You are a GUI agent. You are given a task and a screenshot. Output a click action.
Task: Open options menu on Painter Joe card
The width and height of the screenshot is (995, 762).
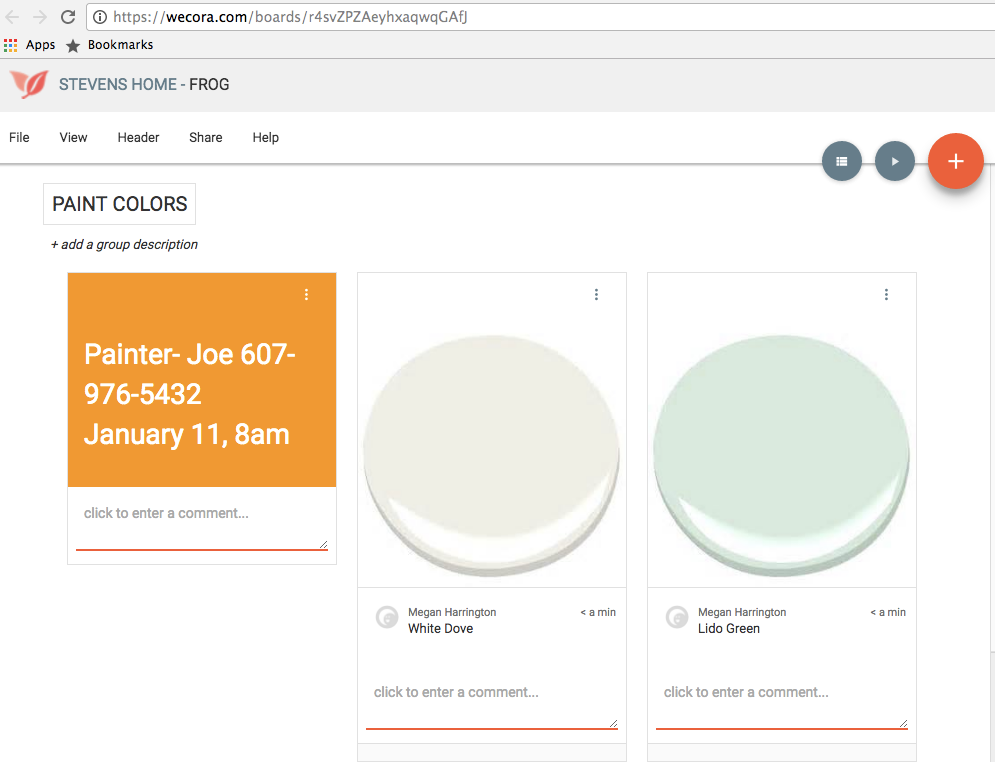306,294
